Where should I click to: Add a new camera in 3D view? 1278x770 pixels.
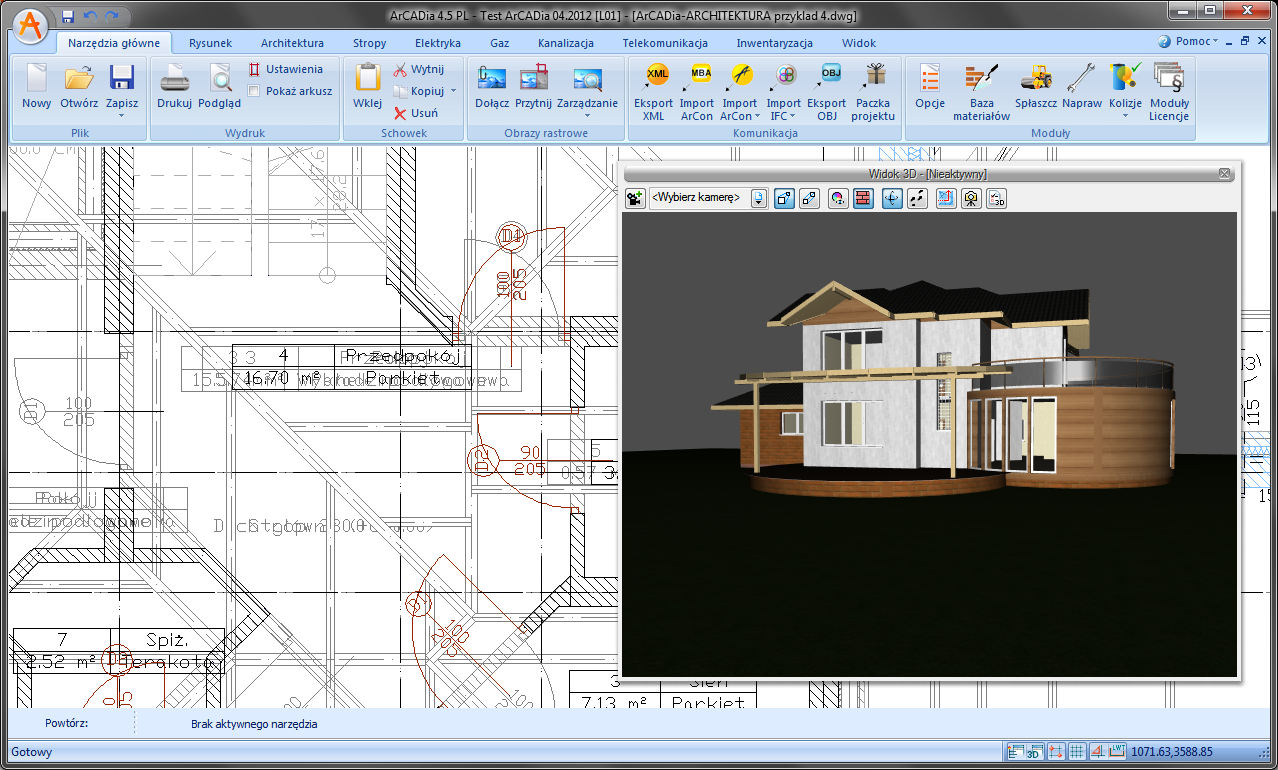click(x=635, y=198)
